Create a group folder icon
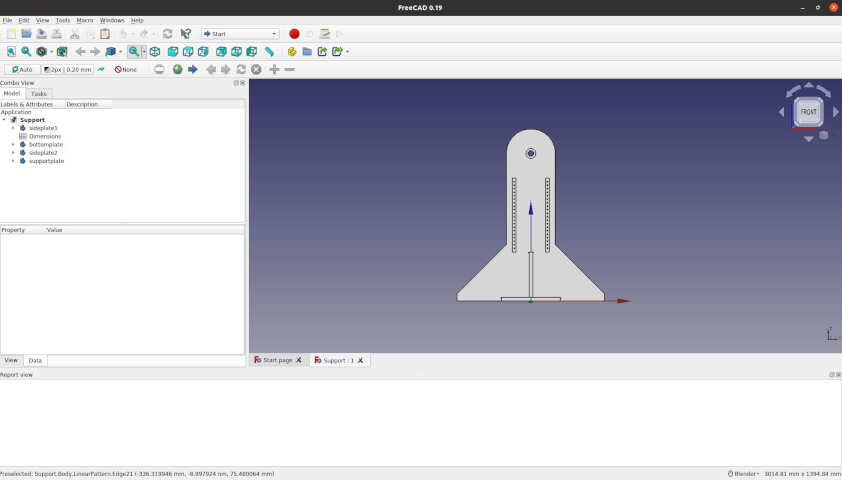This screenshot has width=842, height=480. coord(307,52)
